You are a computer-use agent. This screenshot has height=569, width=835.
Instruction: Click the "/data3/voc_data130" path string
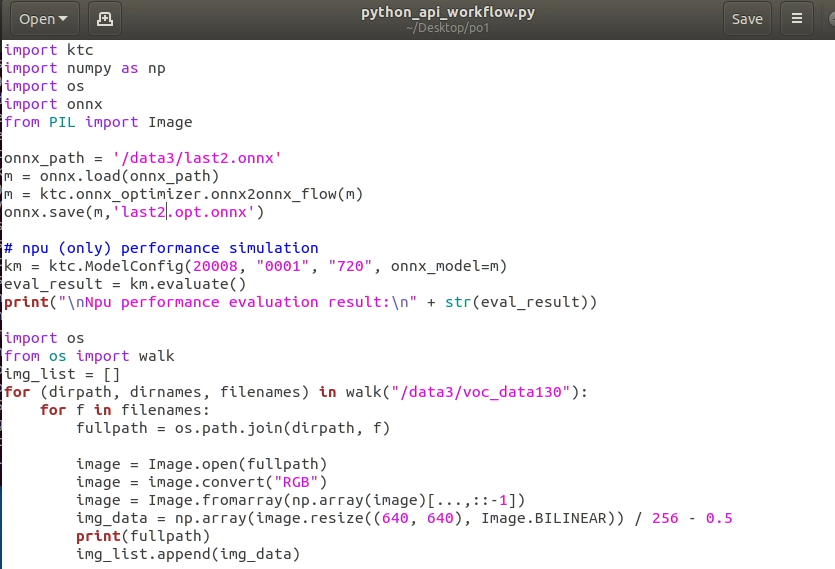click(x=481, y=393)
